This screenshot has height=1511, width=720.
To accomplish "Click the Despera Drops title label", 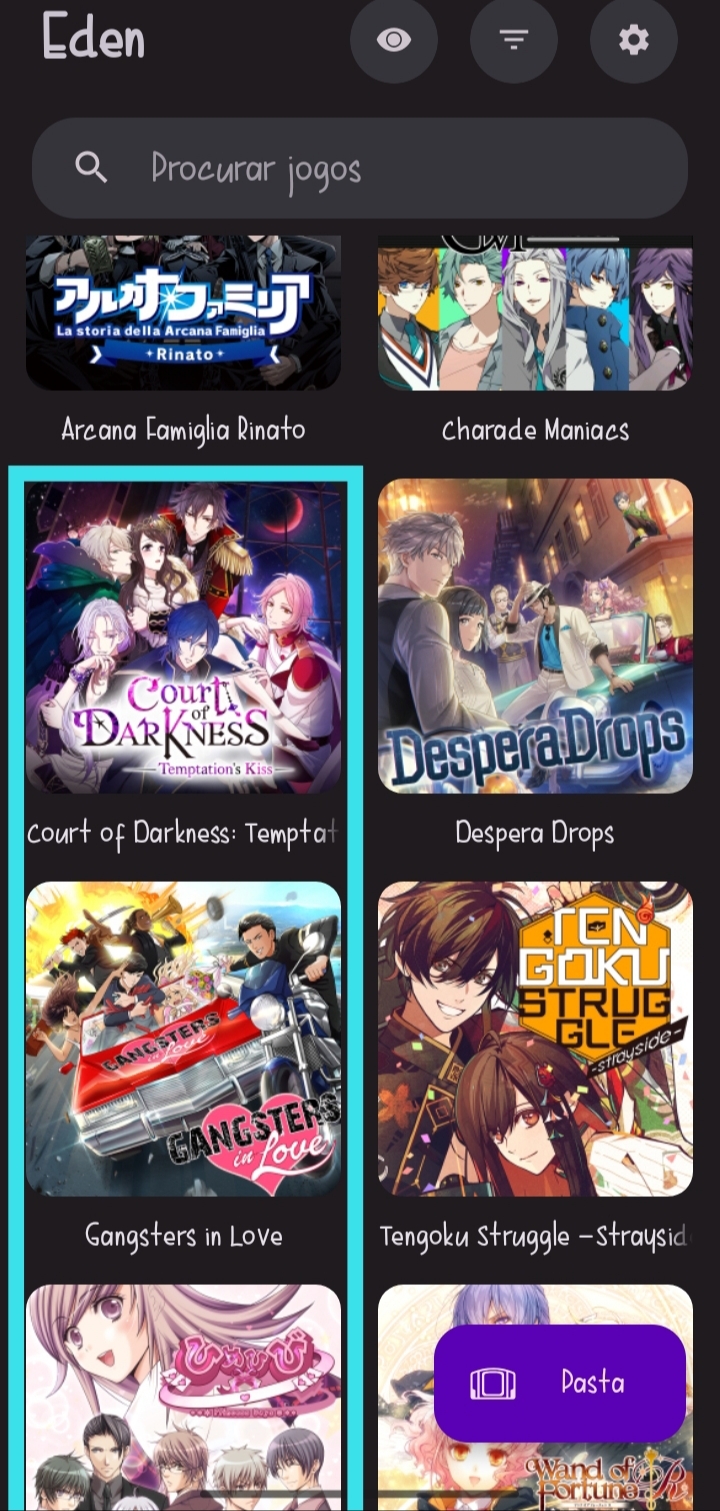I will tap(535, 833).
